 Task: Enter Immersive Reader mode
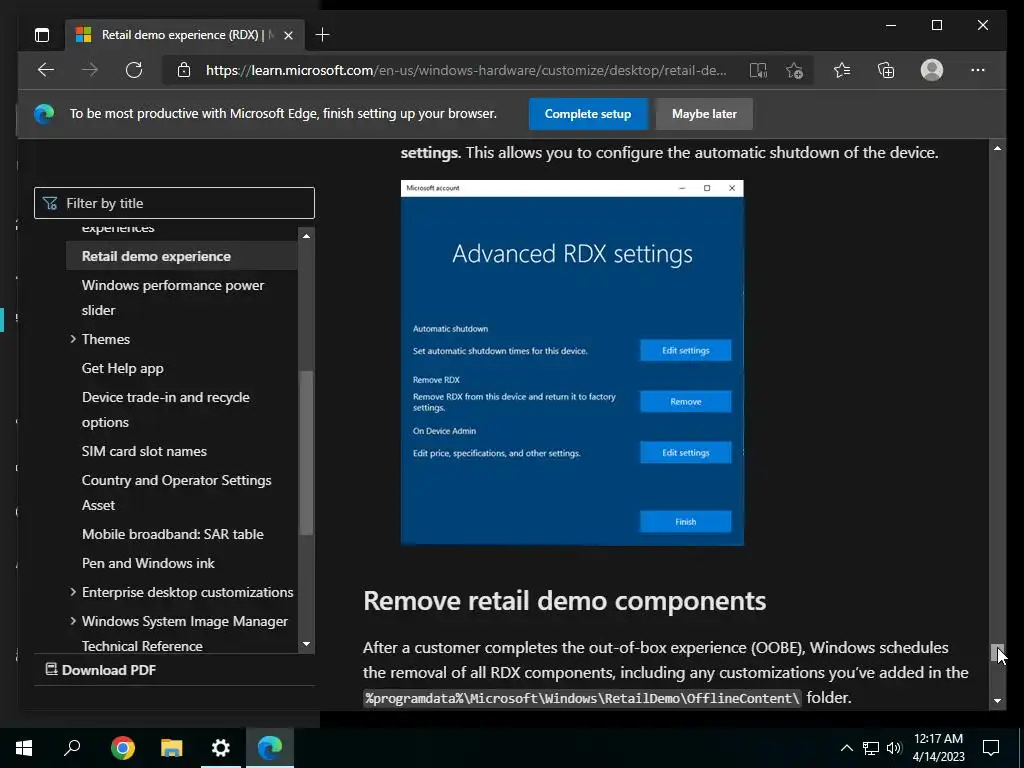point(758,71)
